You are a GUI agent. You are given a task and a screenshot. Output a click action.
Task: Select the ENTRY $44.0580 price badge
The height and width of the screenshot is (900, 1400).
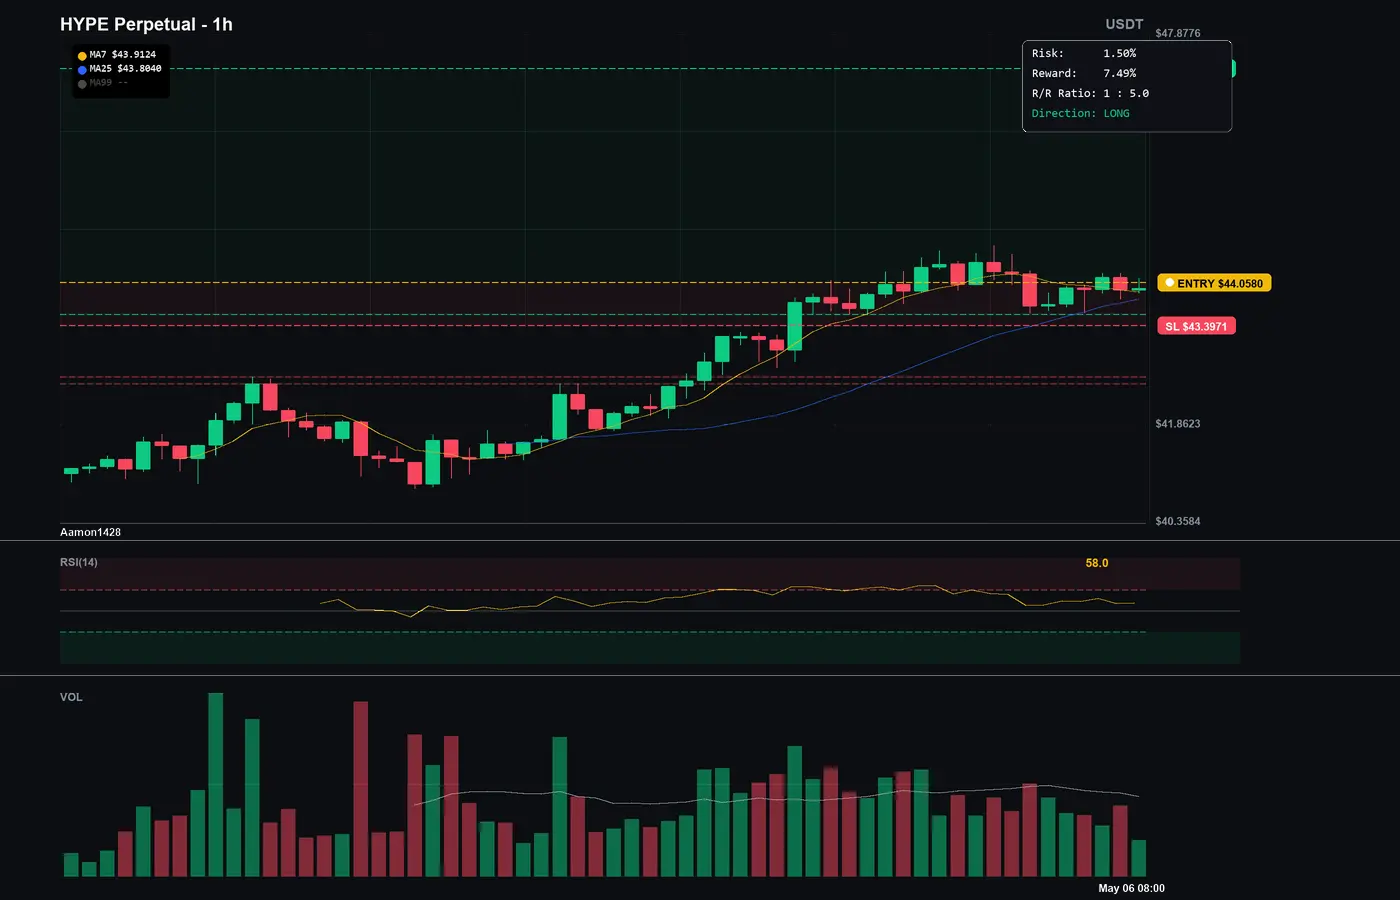pyautogui.click(x=1214, y=283)
